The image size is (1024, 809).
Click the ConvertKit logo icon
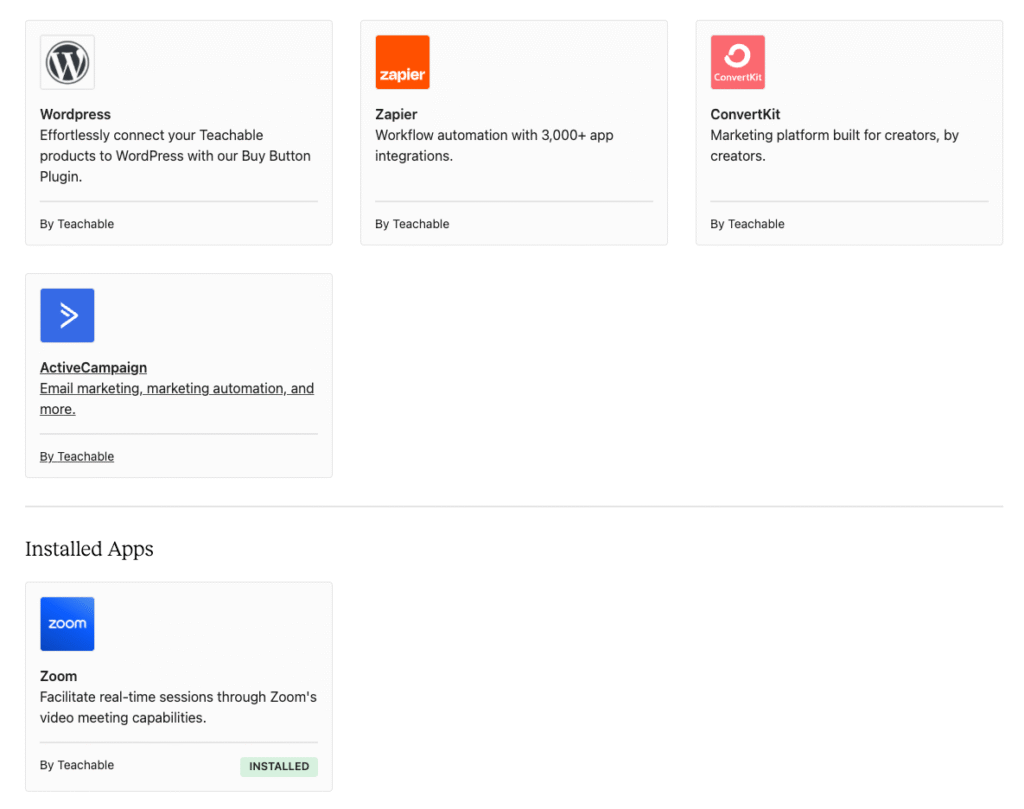click(737, 61)
